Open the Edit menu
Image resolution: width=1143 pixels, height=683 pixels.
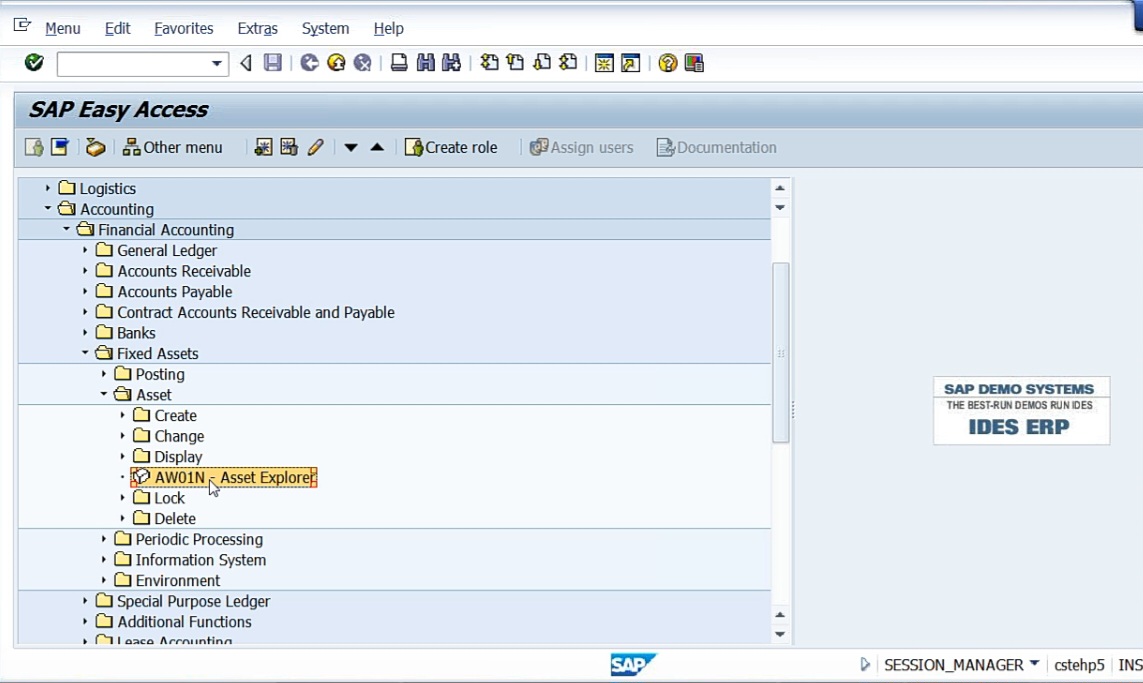[117, 28]
